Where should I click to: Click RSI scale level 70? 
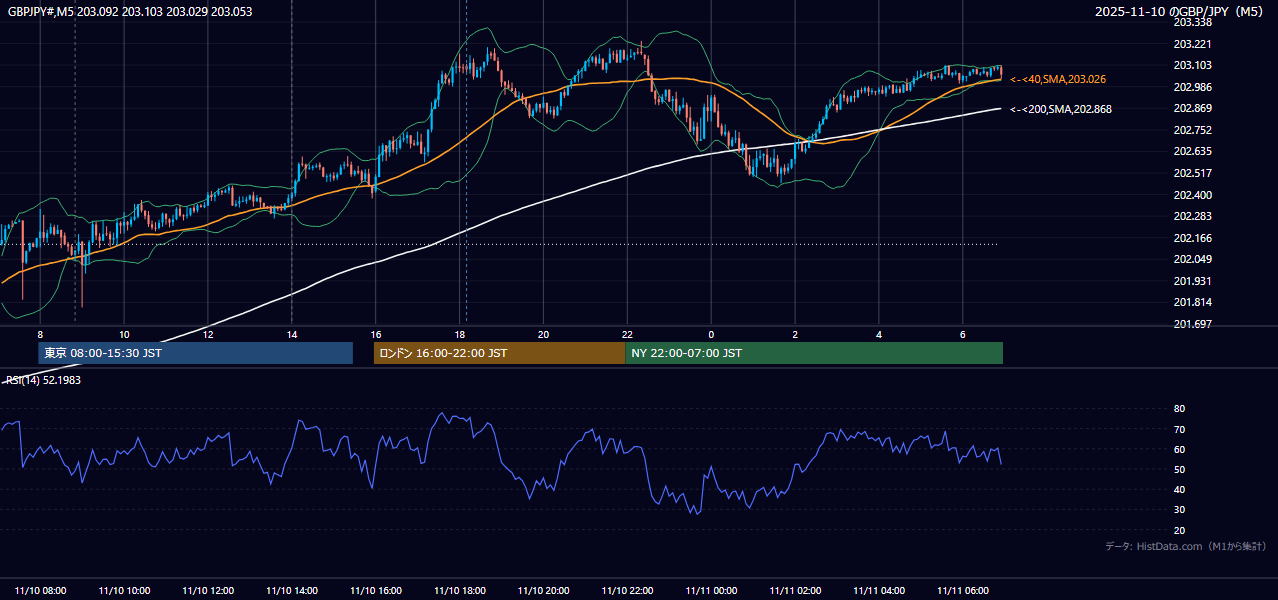[x=1179, y=429]
